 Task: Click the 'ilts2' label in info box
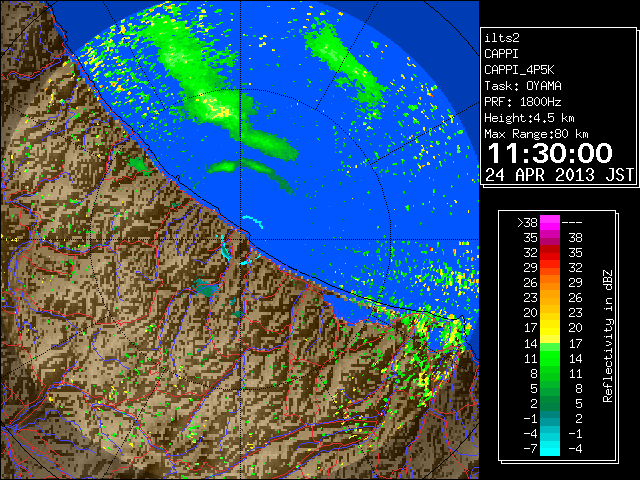[x=502, y=38]
